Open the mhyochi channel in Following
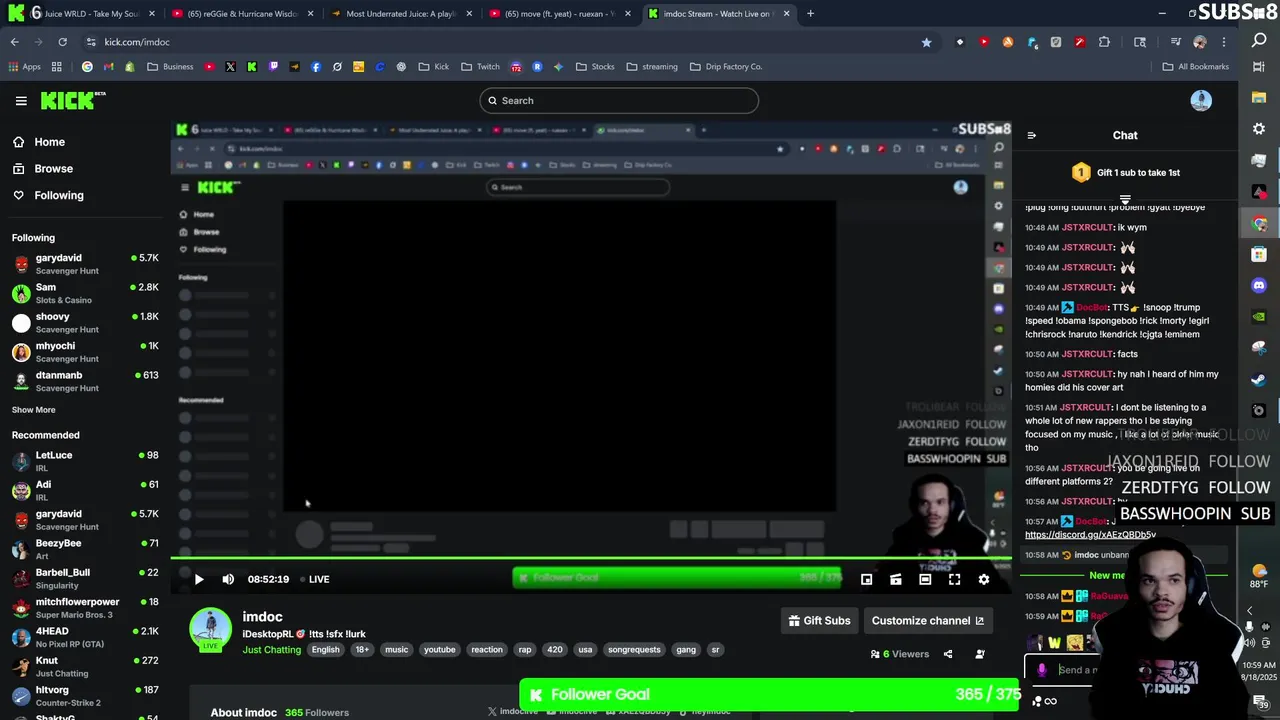Viewport: 1280px width, 720px height. (x=85, y=351)
